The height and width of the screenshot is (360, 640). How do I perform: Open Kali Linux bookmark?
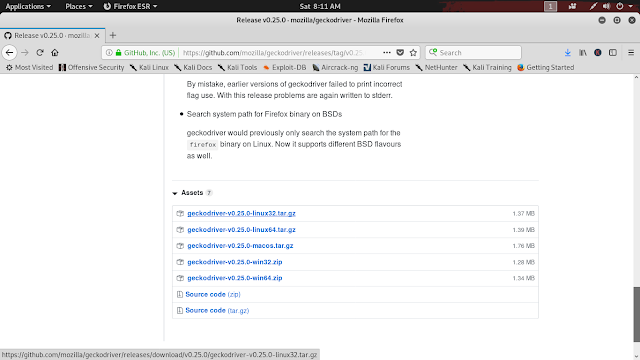coord(149,67)
